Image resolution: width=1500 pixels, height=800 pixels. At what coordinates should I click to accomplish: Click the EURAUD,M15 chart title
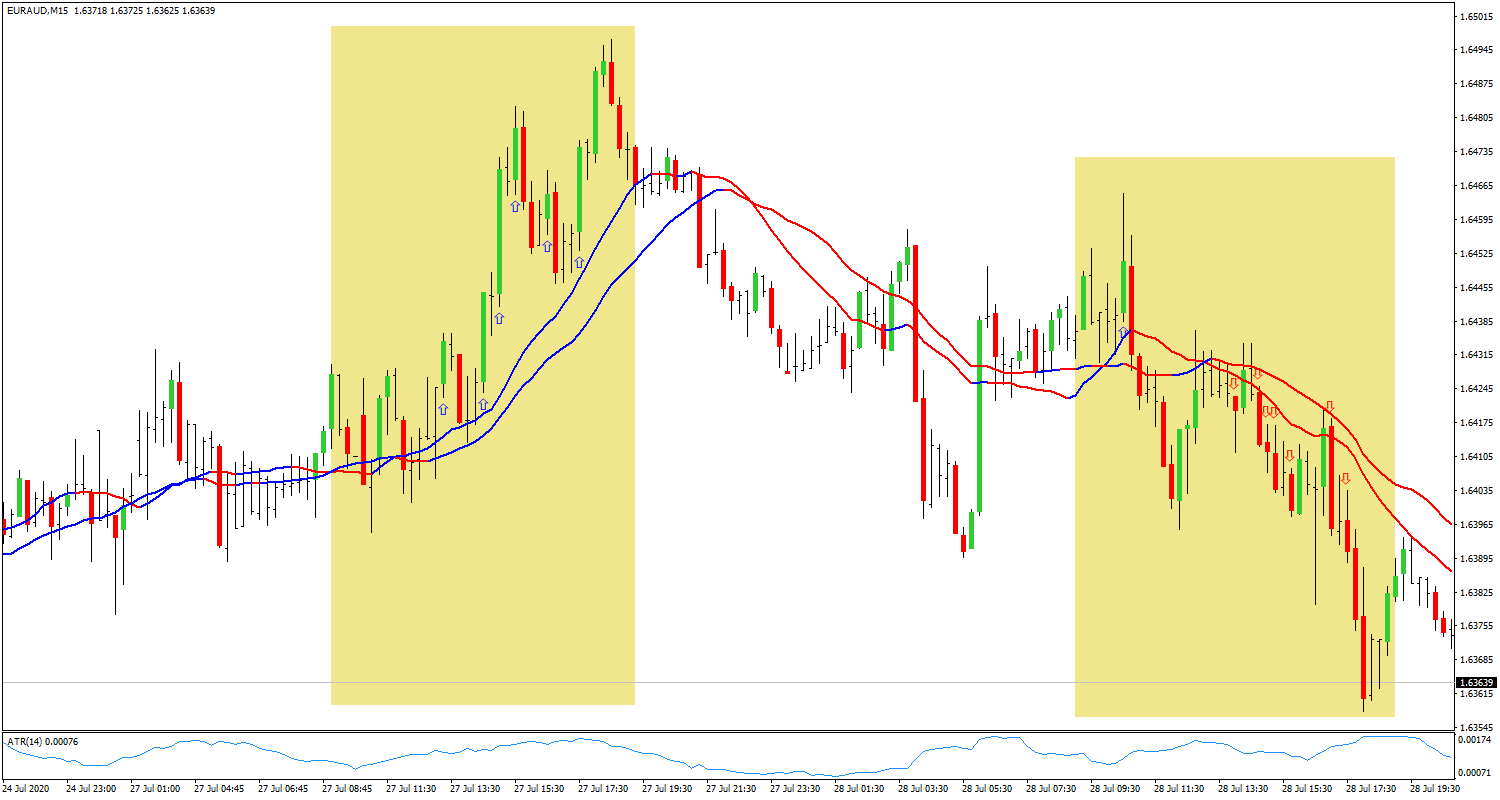38,11
